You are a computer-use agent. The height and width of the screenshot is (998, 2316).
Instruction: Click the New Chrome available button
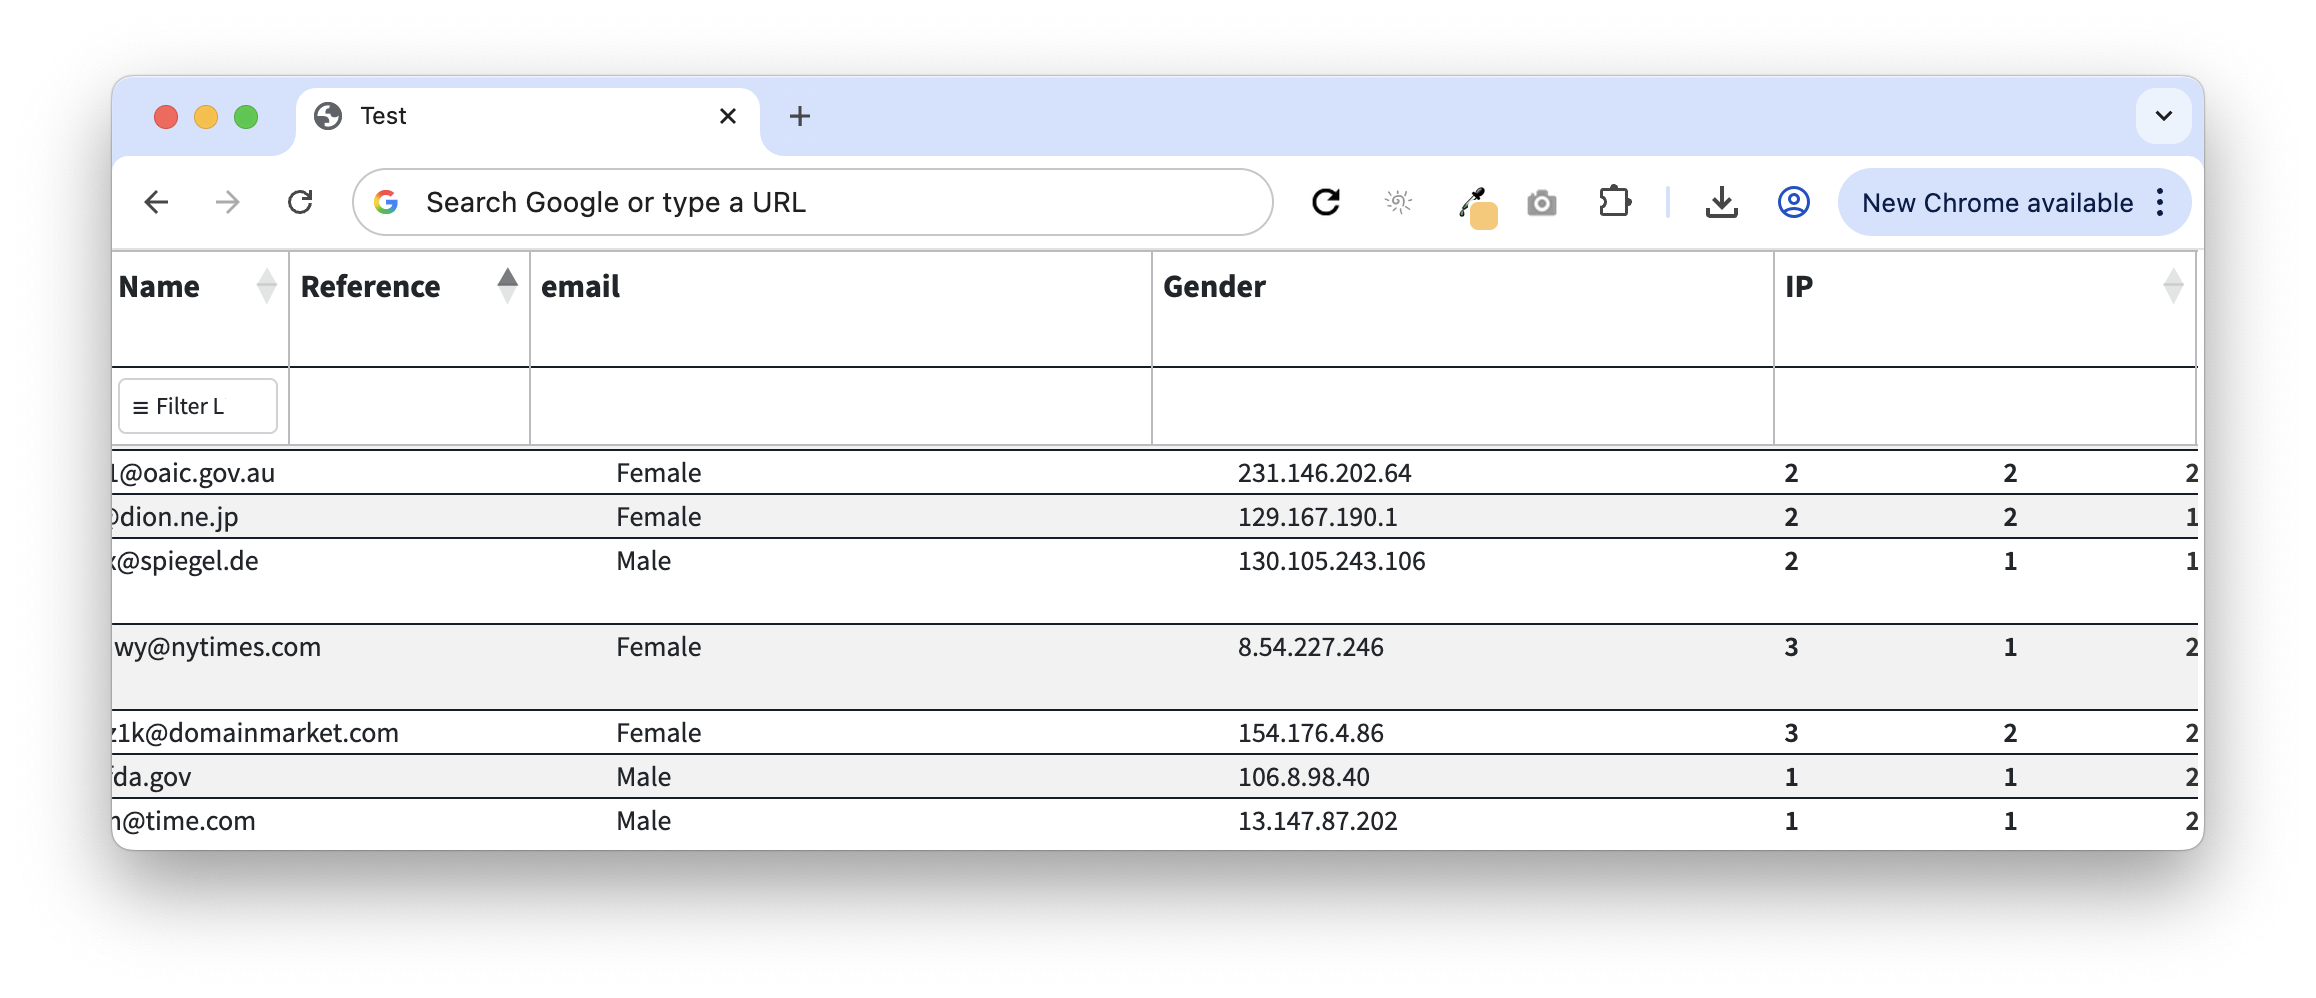click(1996, 203)
